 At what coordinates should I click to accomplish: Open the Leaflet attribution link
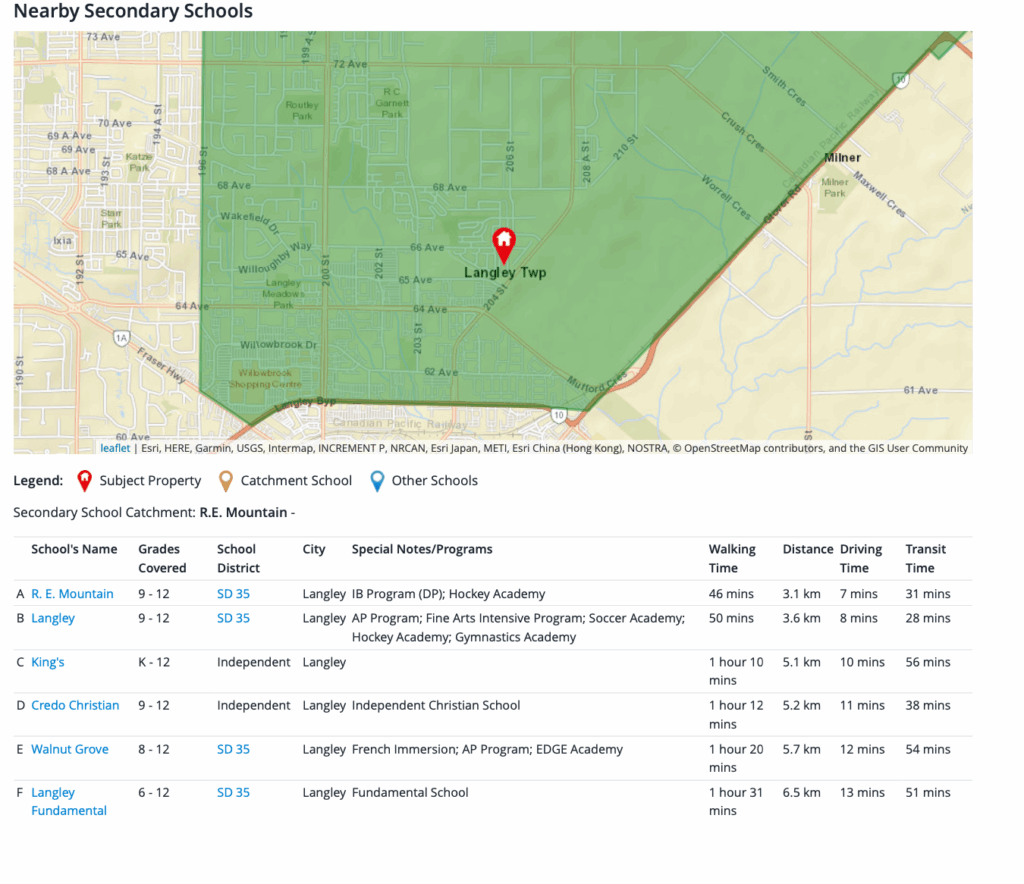click(114, 449)
